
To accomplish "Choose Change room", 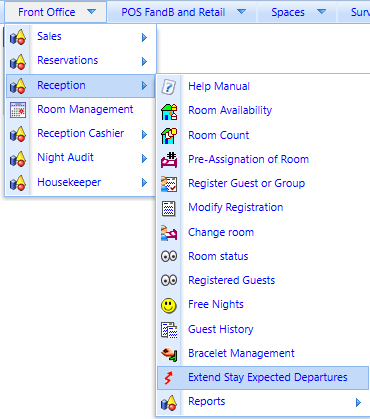I will coord(263,233).
